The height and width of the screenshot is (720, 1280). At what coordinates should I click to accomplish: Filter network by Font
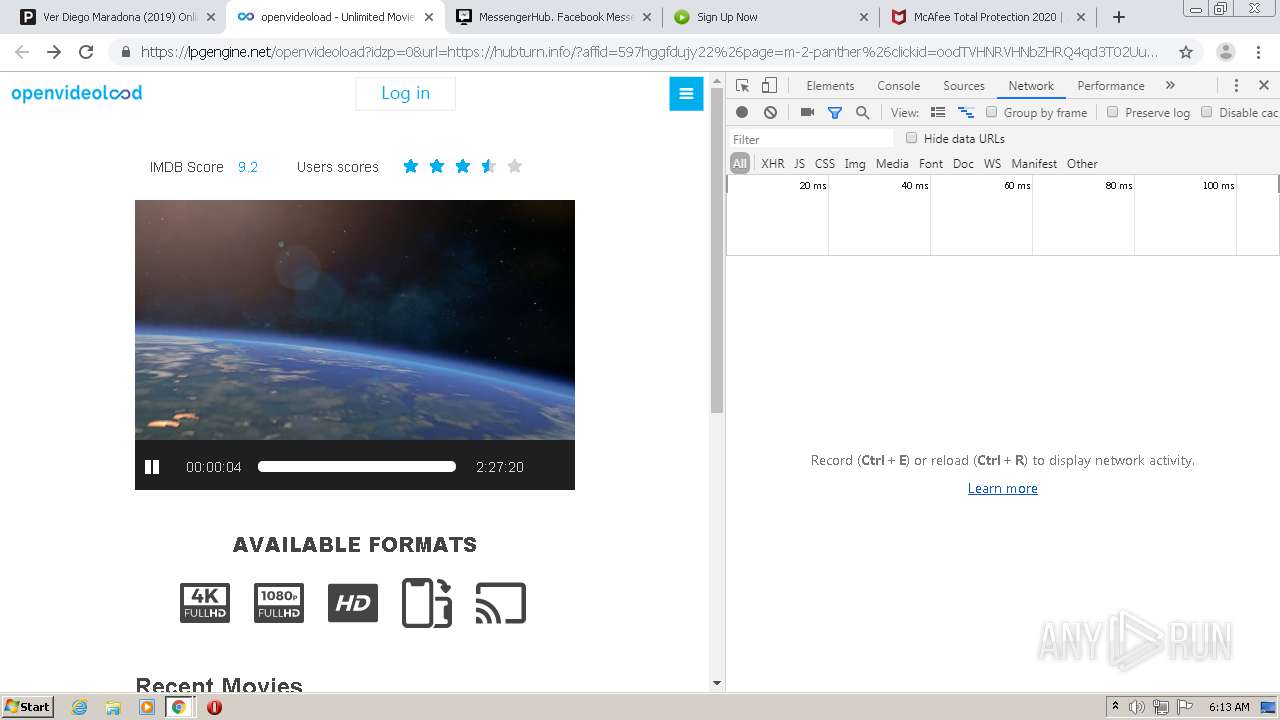pos(931,164)
